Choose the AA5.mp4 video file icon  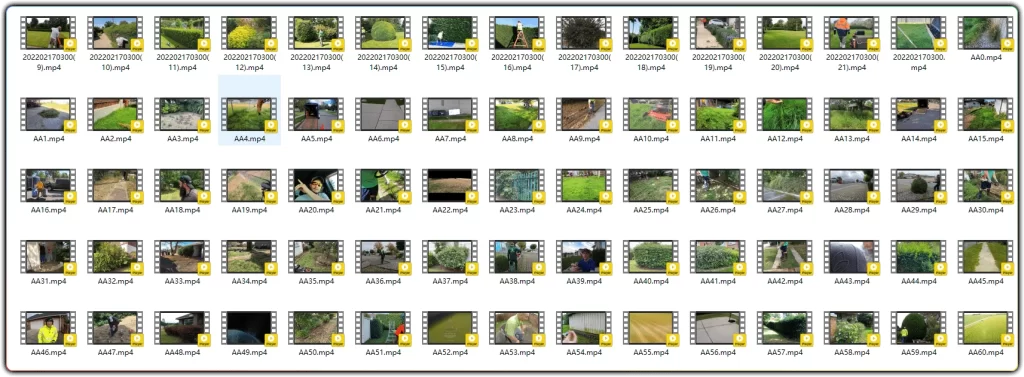(x=316, y=115)
